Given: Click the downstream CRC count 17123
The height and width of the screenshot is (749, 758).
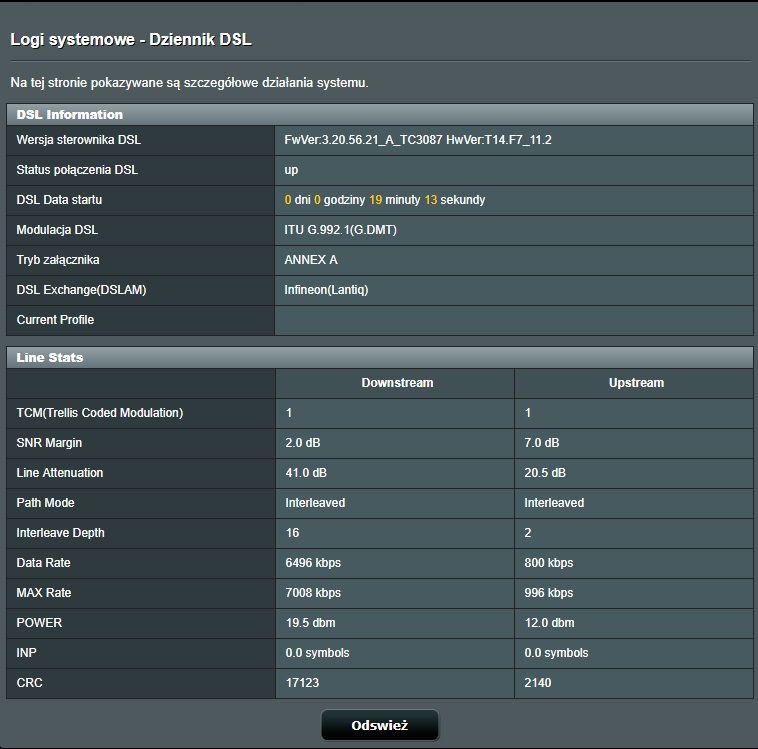Looking at the screenshot, I should tap(302, 683).
